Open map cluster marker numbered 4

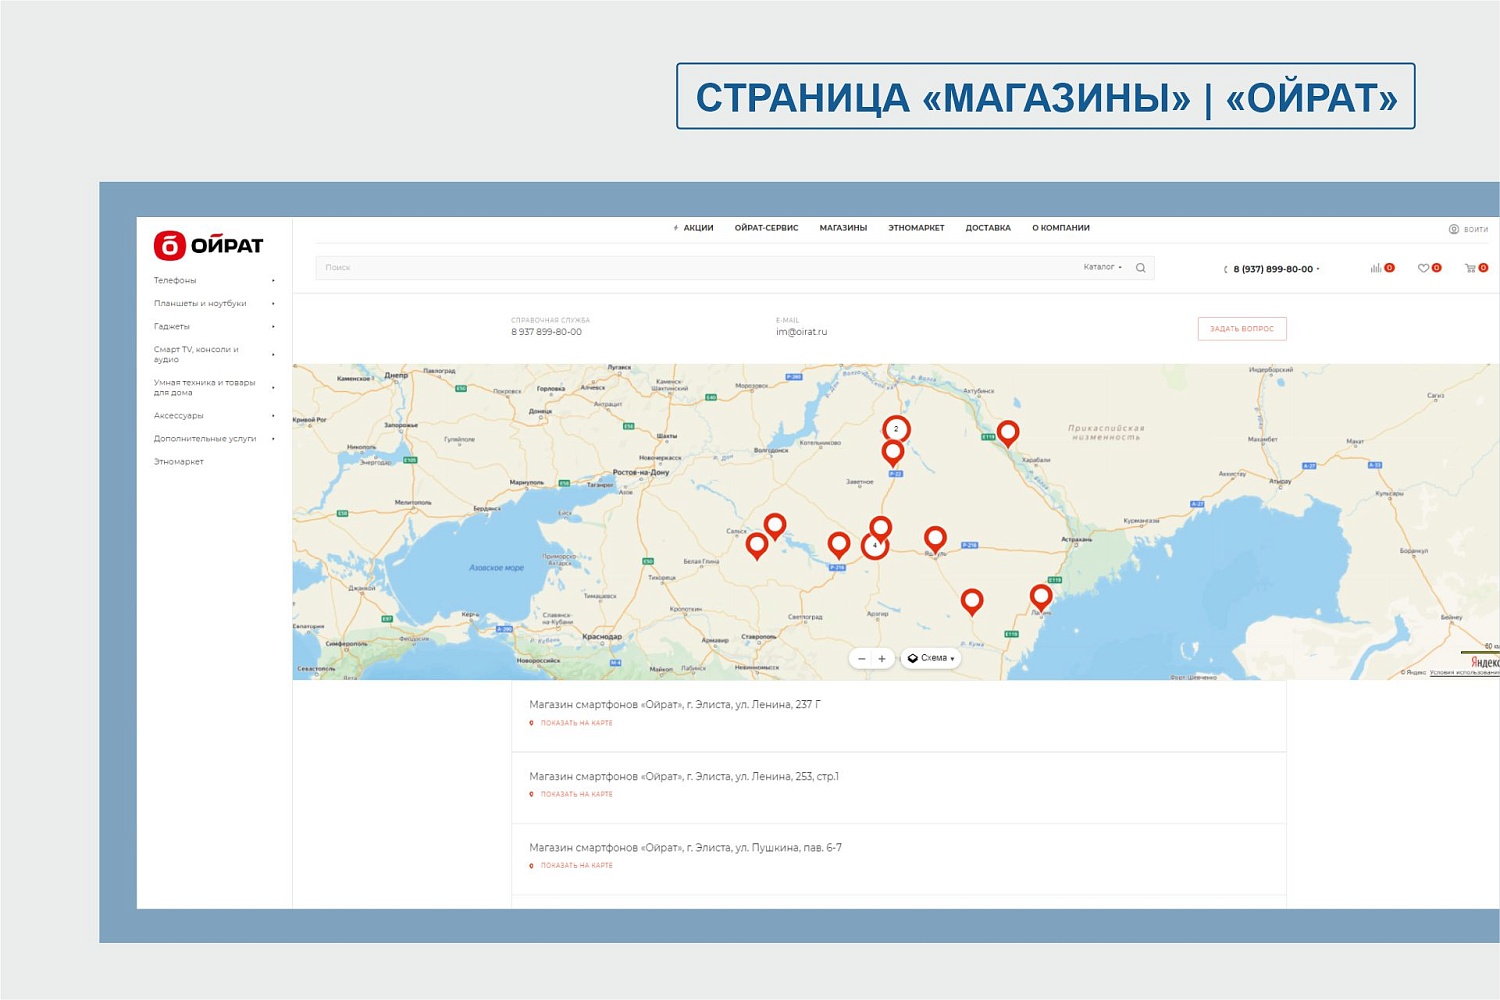click(x=875, y=546)
